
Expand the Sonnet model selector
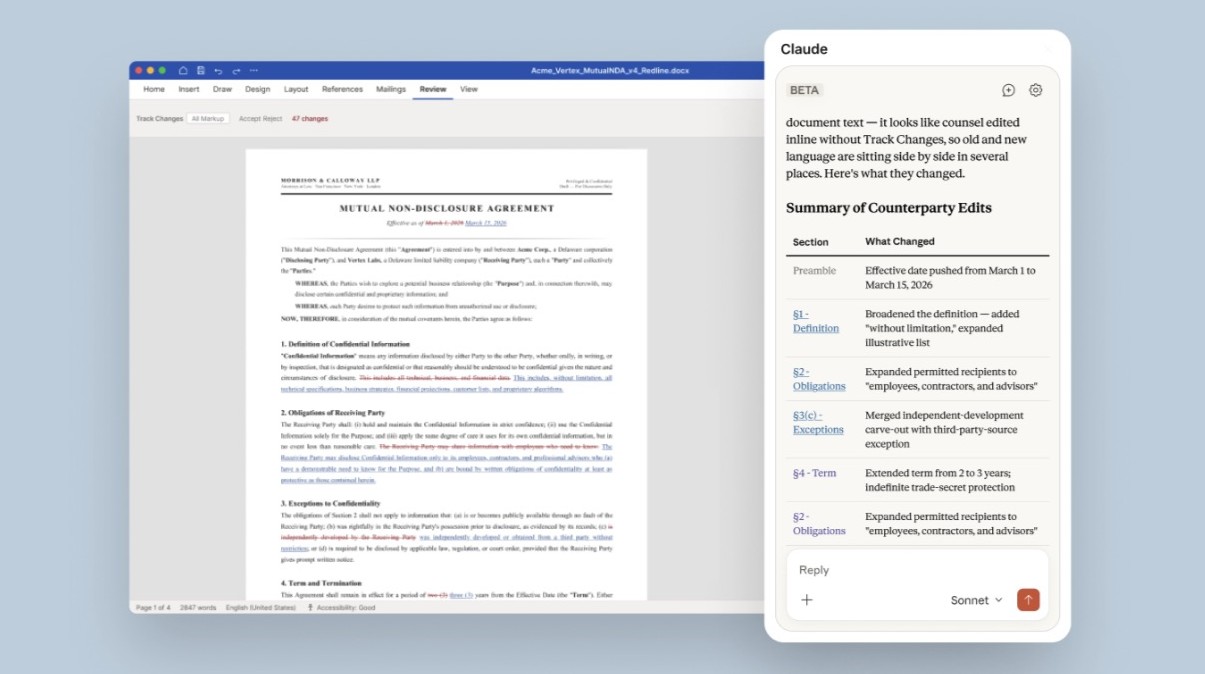click(976, 600)
